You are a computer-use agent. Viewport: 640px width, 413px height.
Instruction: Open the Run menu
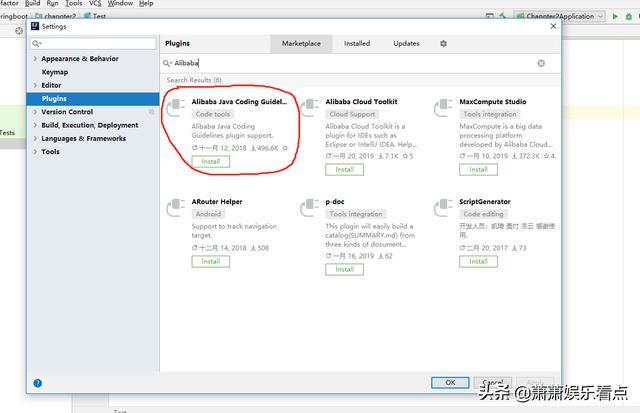click(52, 3)
